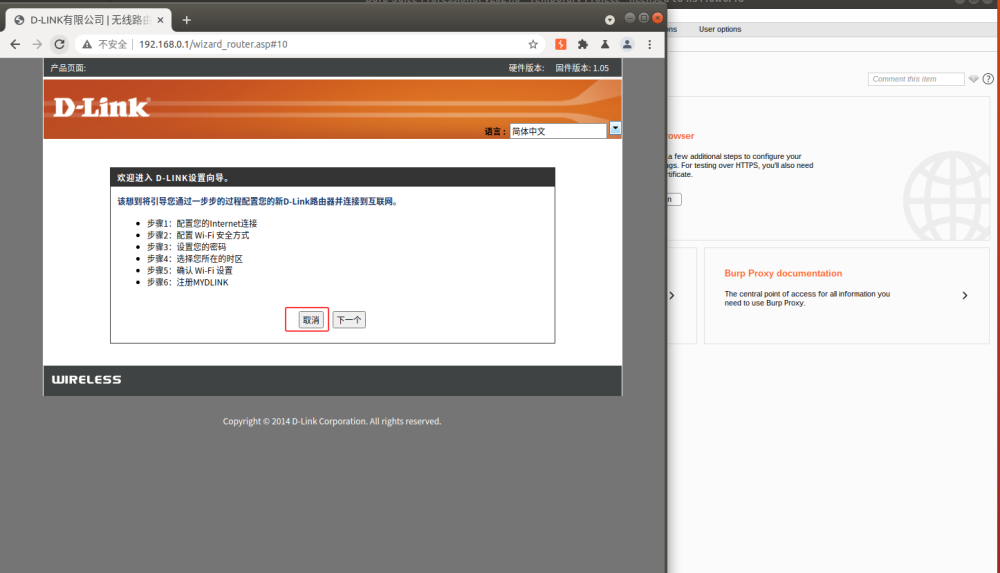This screenshot has width=1000, height=573.
Task: Open the tab search dropdown arrow
Action: point(610,20)
